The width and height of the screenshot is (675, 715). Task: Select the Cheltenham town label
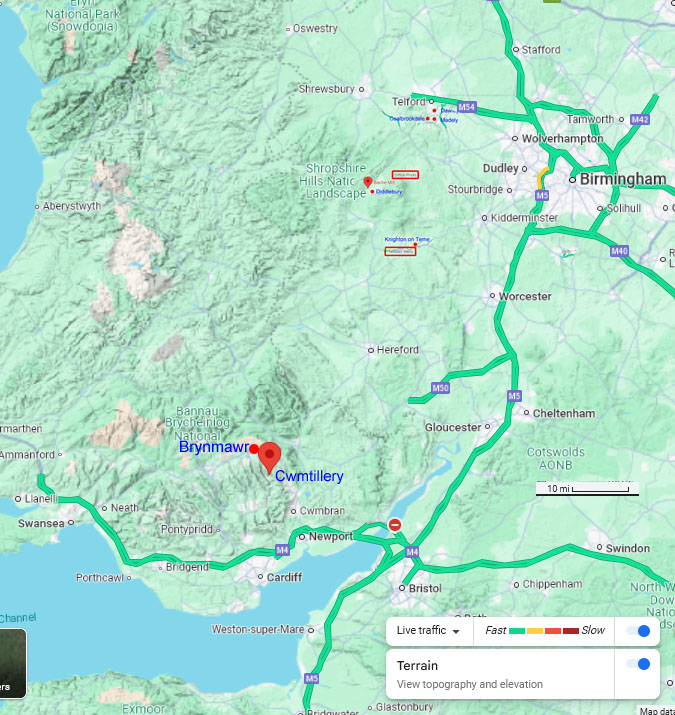point(564,414)
